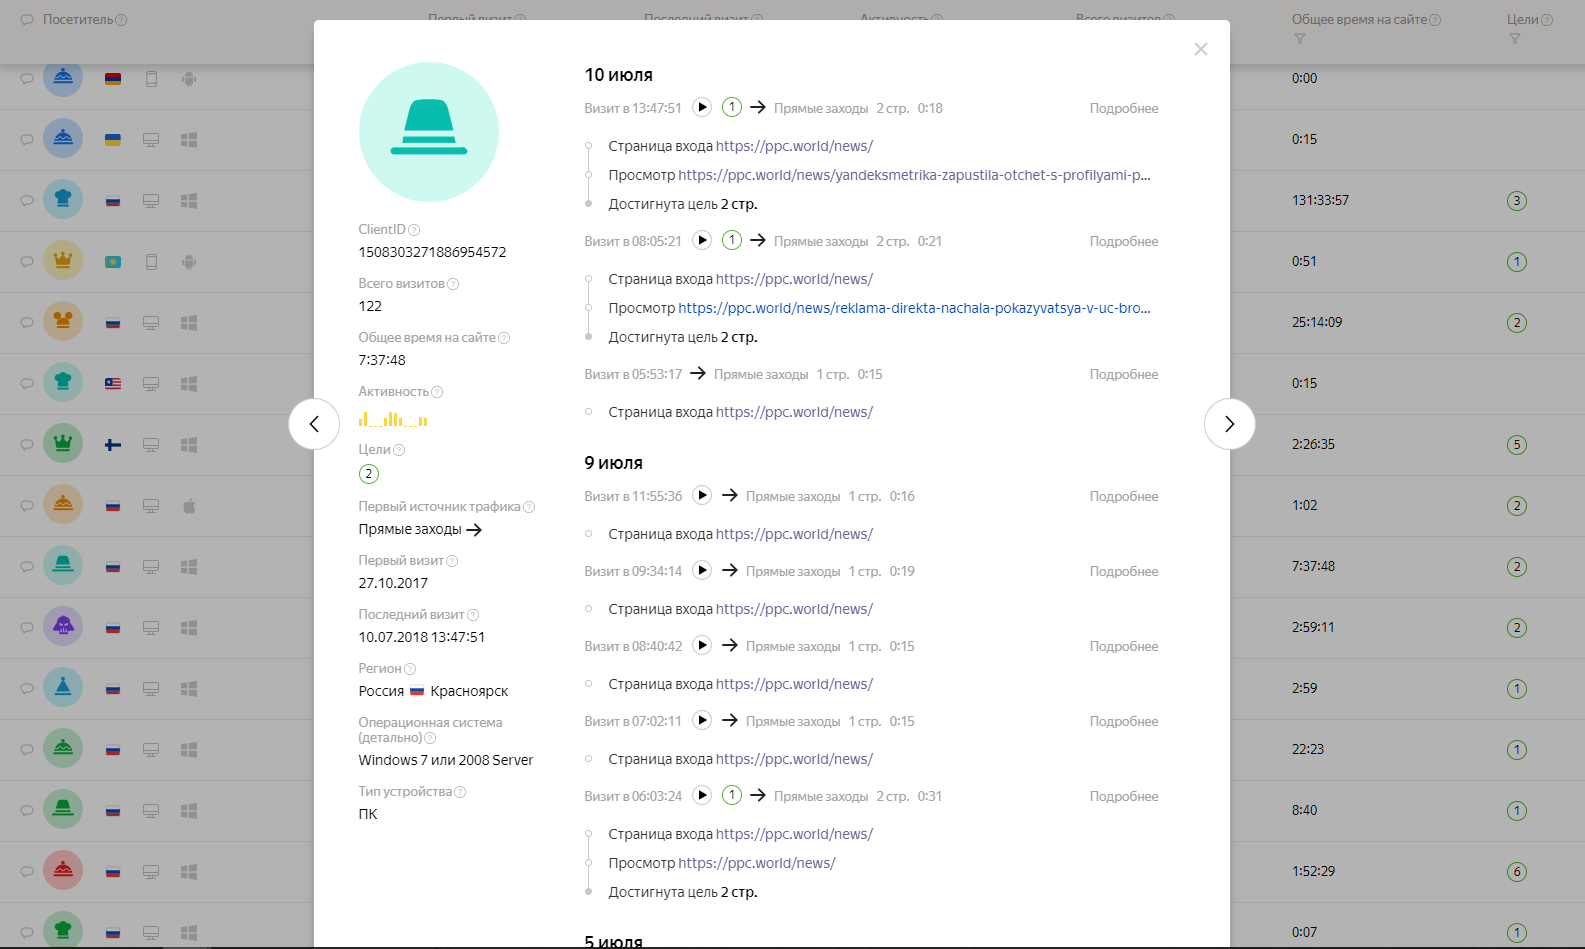Go to the next visitor profile
Viewport: 1585px width, 949px height.
[1229, 424]
